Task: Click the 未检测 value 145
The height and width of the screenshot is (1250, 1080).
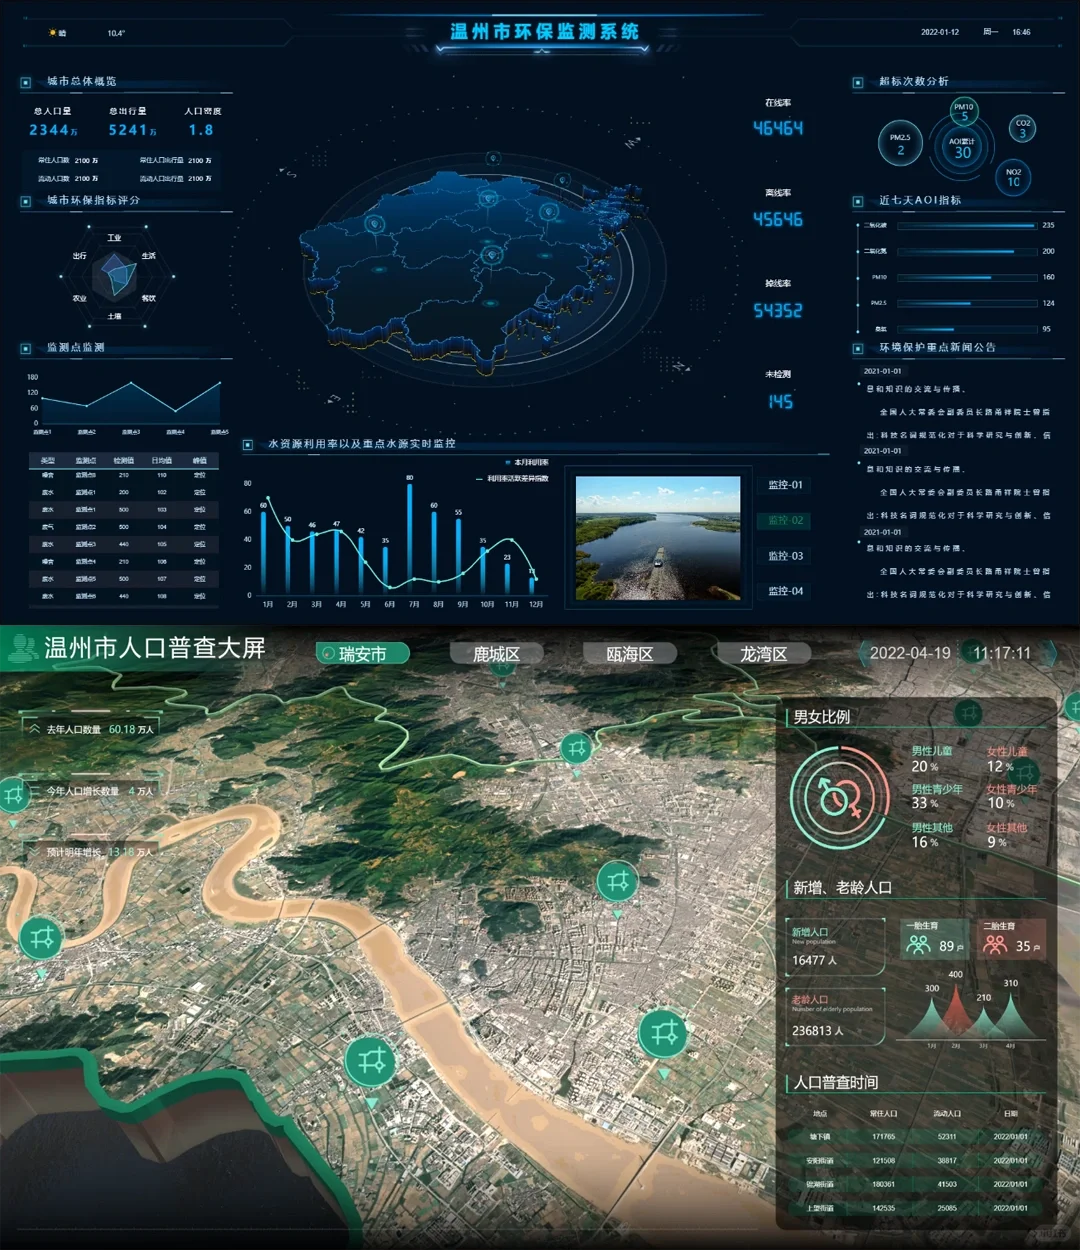Action: [780, 402]
